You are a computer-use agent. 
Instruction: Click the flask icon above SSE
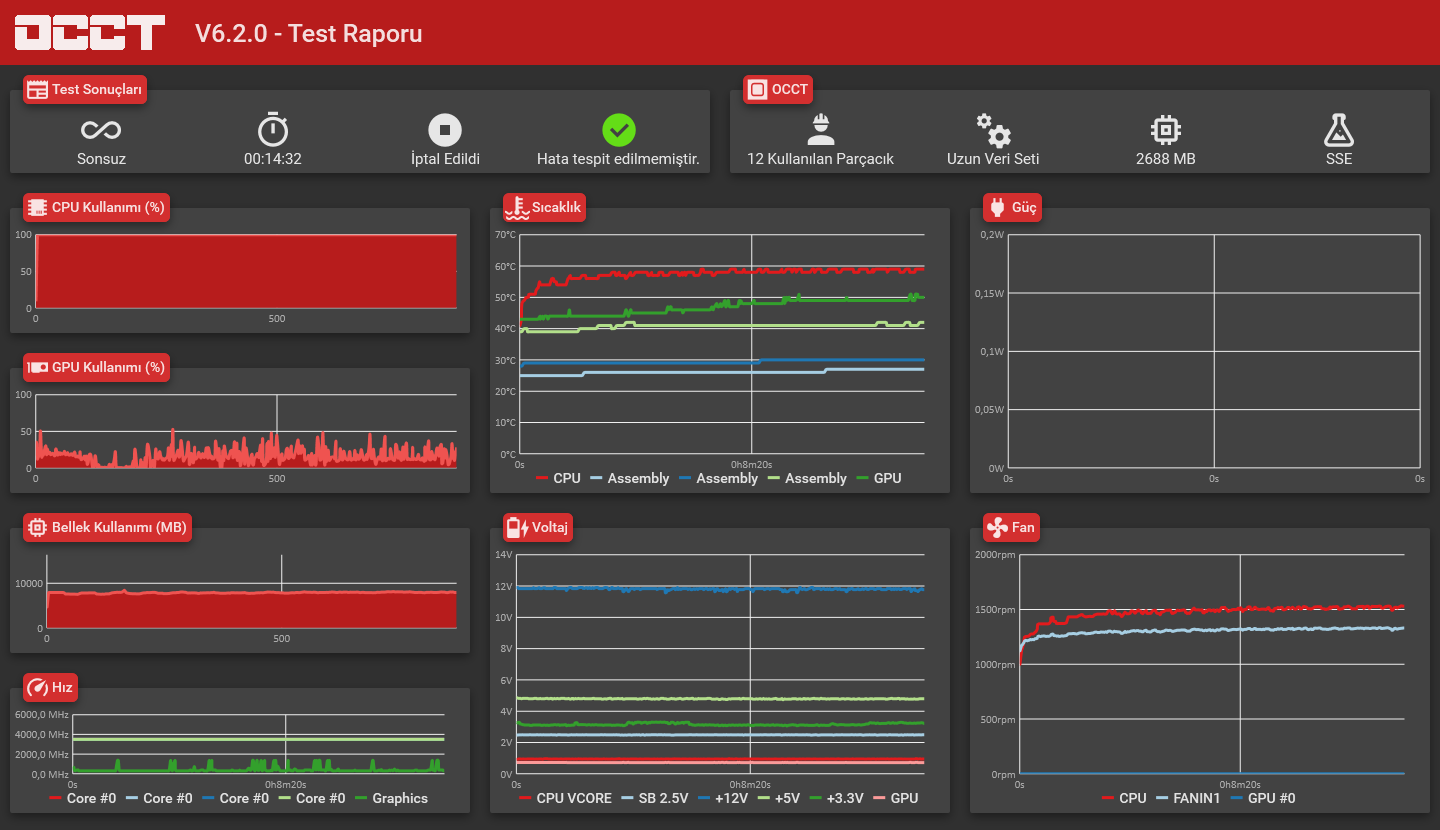pos(1339,130)
